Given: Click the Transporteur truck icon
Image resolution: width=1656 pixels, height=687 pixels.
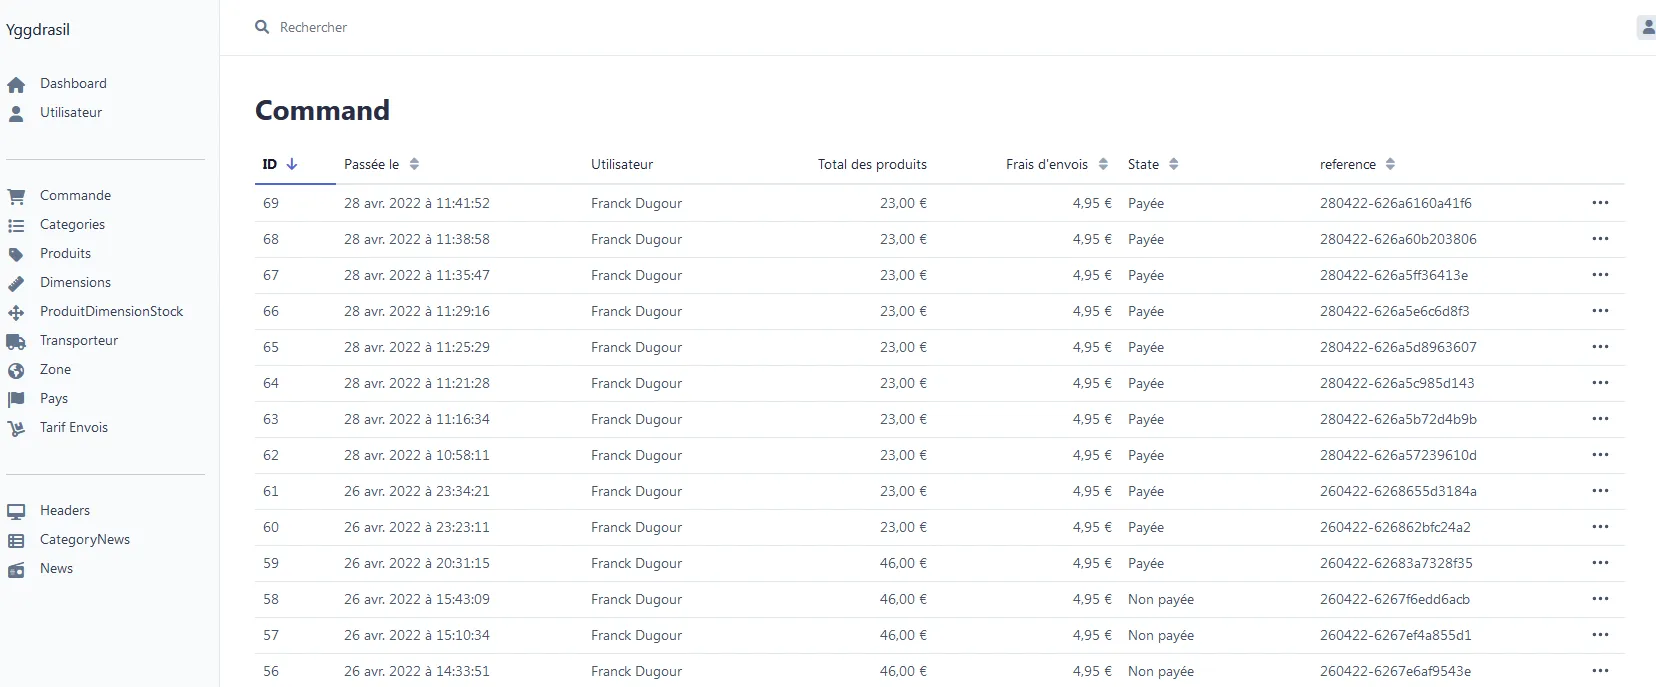Looking at the screenshot, I should tap(16, 341).
